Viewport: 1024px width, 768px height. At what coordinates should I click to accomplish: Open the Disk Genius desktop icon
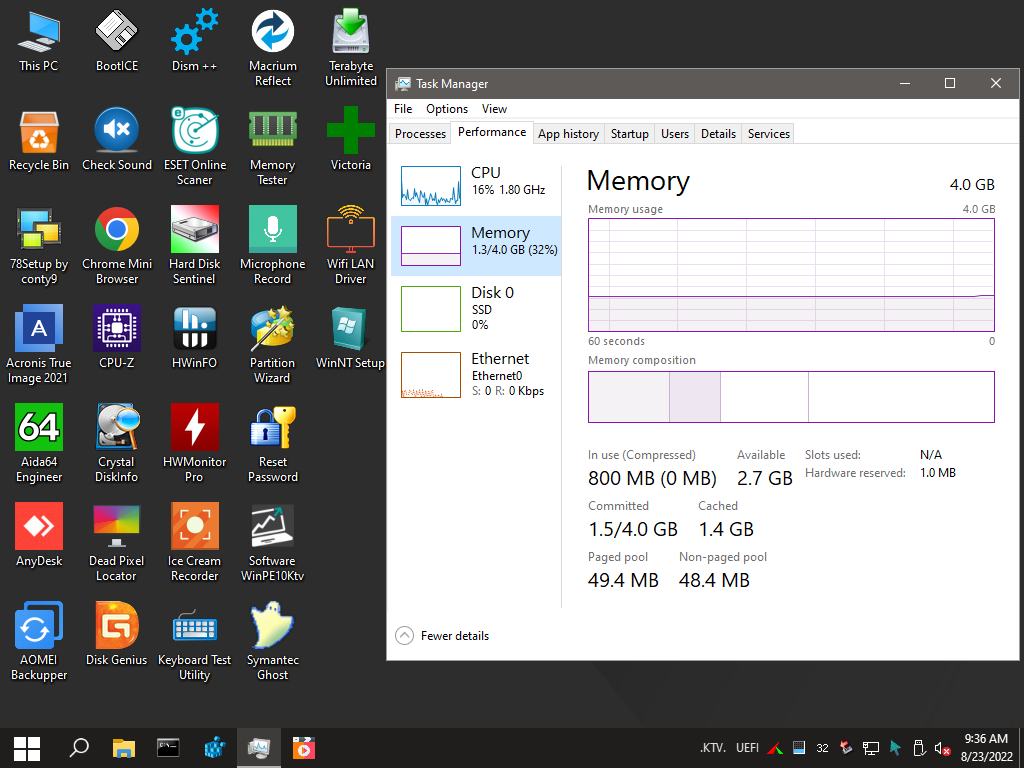[x=116, y=626]
